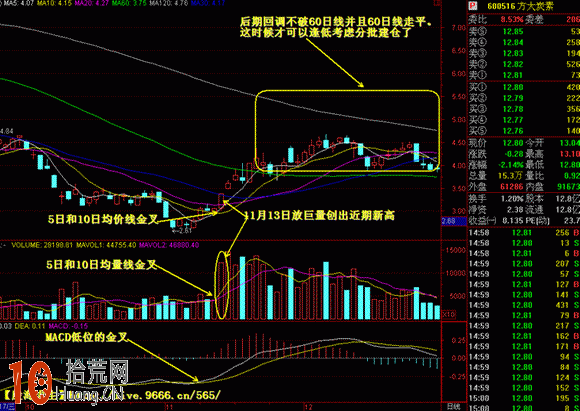This screenshot has width=580, height=411.
Task: Click the red P icon beside stock code
Action: pyautogui.click(x=472, y=6)
